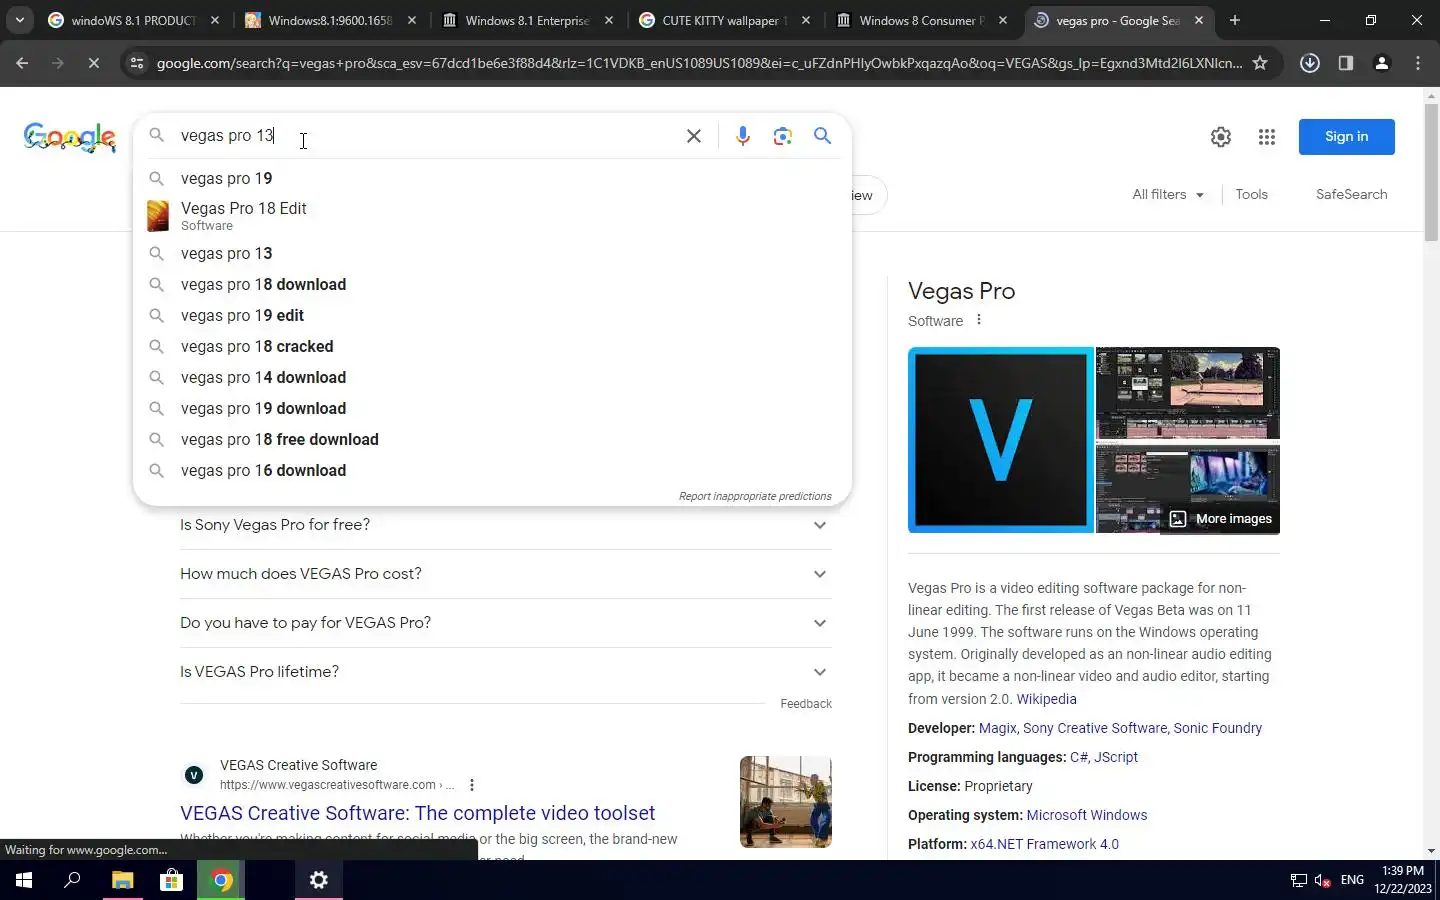Select suggestion 'vegas pro 14 download'
Image resolution: width=1440 pixels, height=900 pixels.
(x=492, y=377)
